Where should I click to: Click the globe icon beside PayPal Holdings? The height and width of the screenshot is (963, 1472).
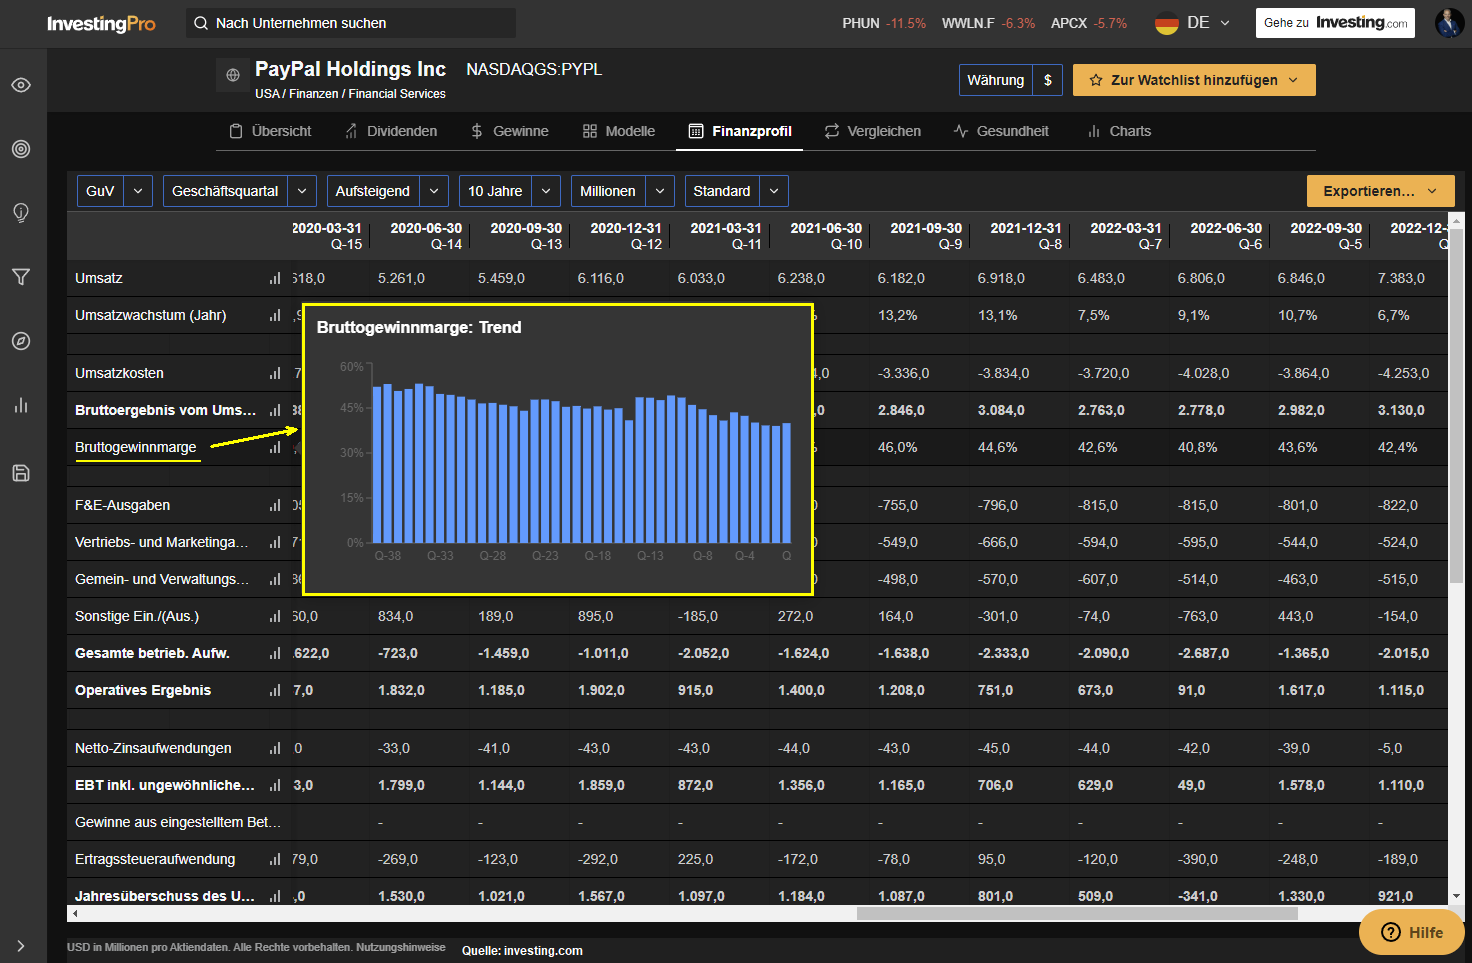(x=233, y=75)
